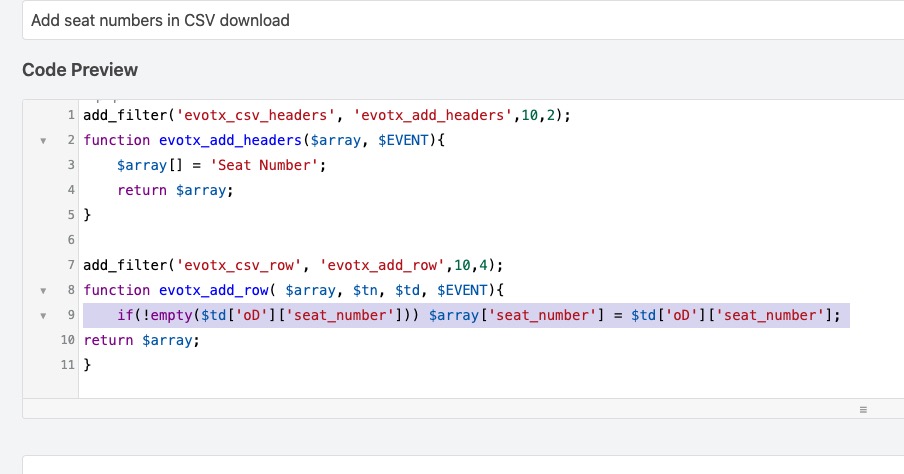Collapse the function fold arrow on line 2
Screen dimensions: 904x474
[43, 141]
